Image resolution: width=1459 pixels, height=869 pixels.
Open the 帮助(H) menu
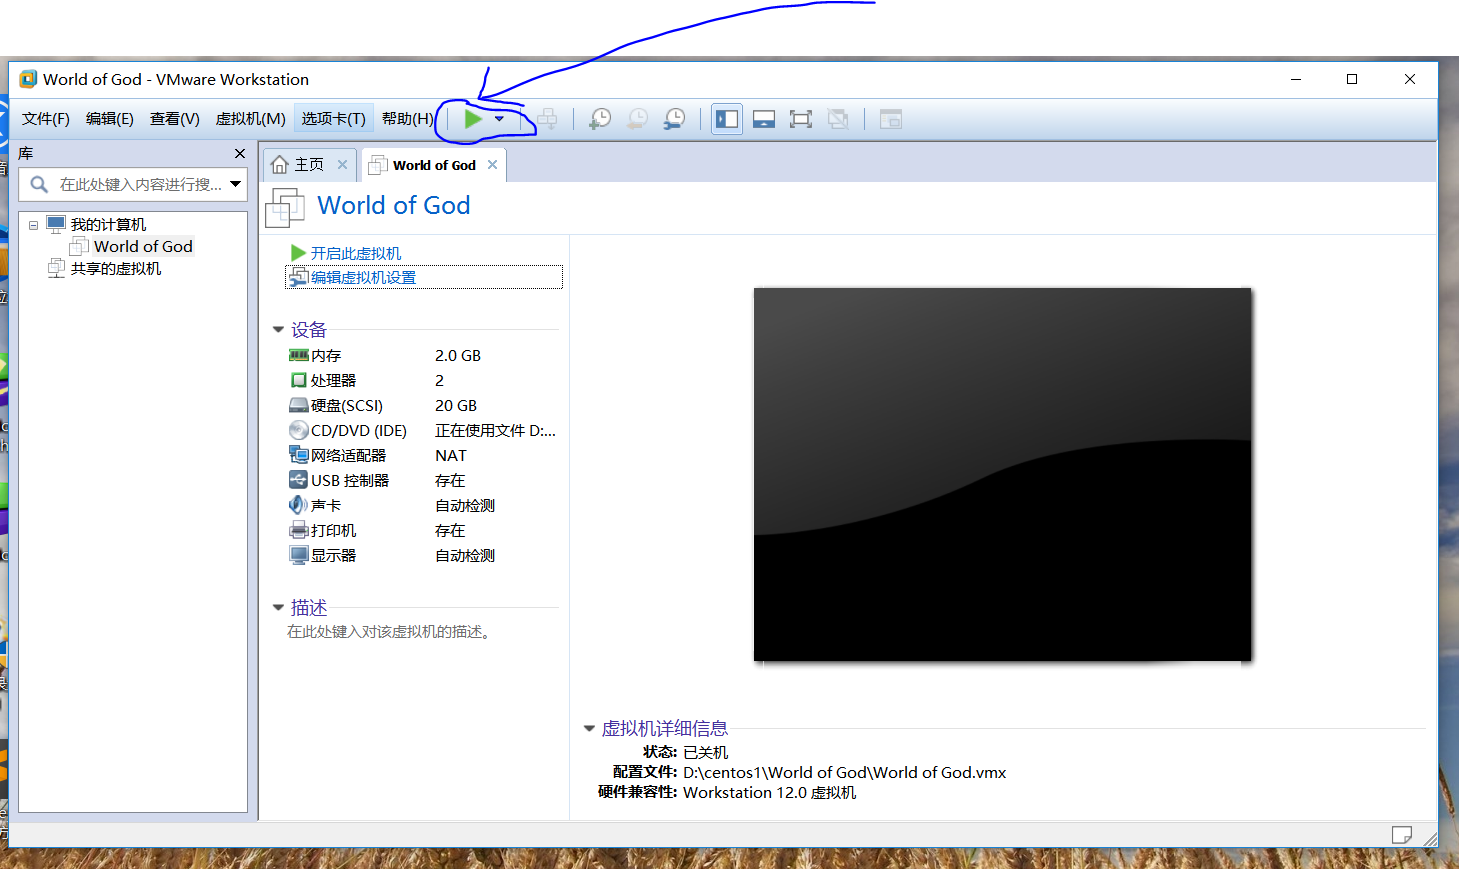408,119
